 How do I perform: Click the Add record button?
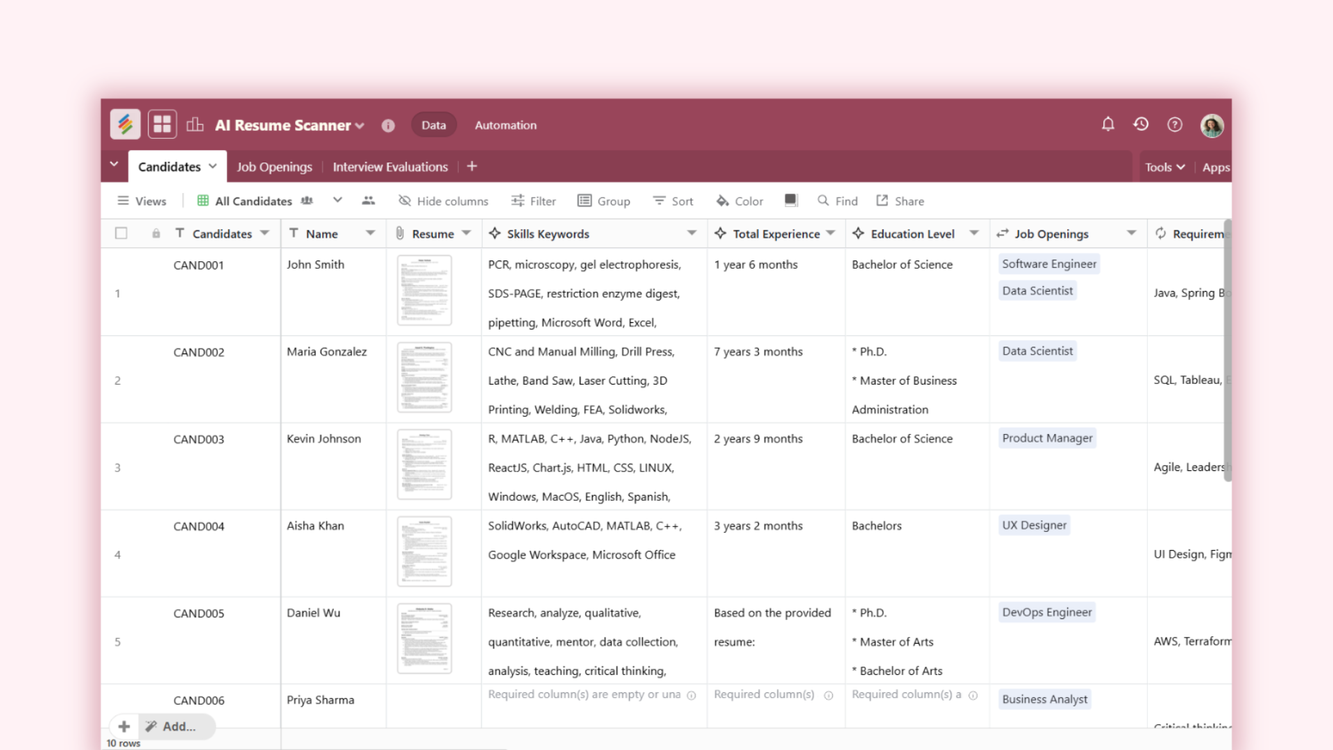click(123, 726)
